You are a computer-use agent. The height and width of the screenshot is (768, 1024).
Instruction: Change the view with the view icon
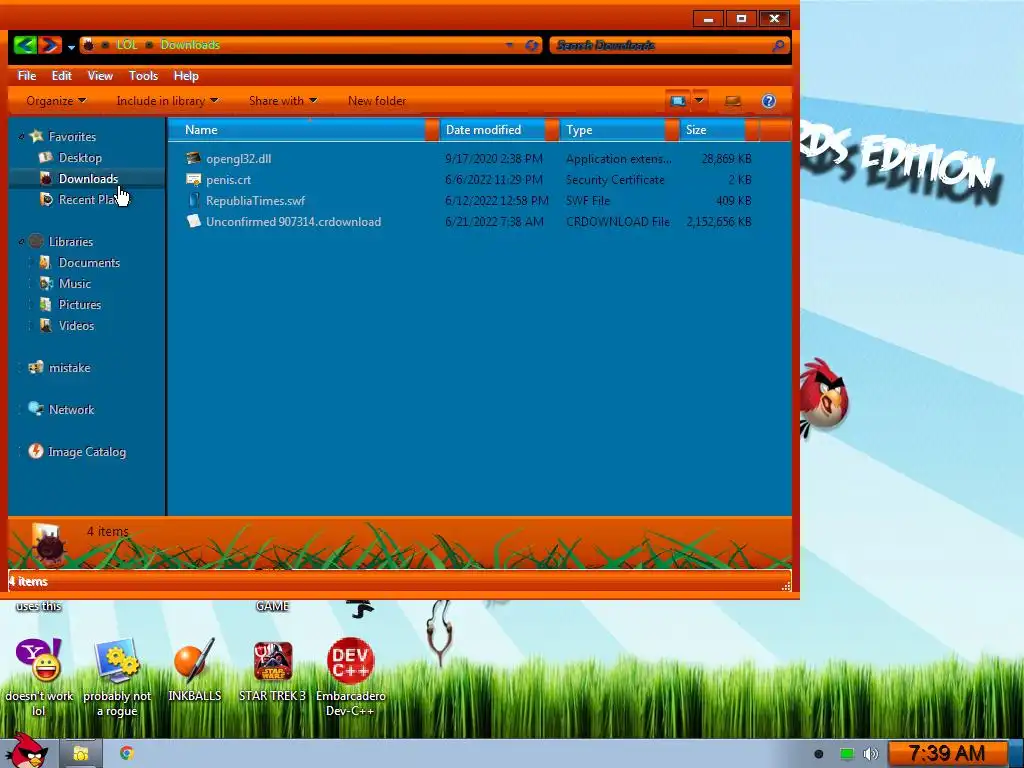pyautogui.click(x=677, y=101)
